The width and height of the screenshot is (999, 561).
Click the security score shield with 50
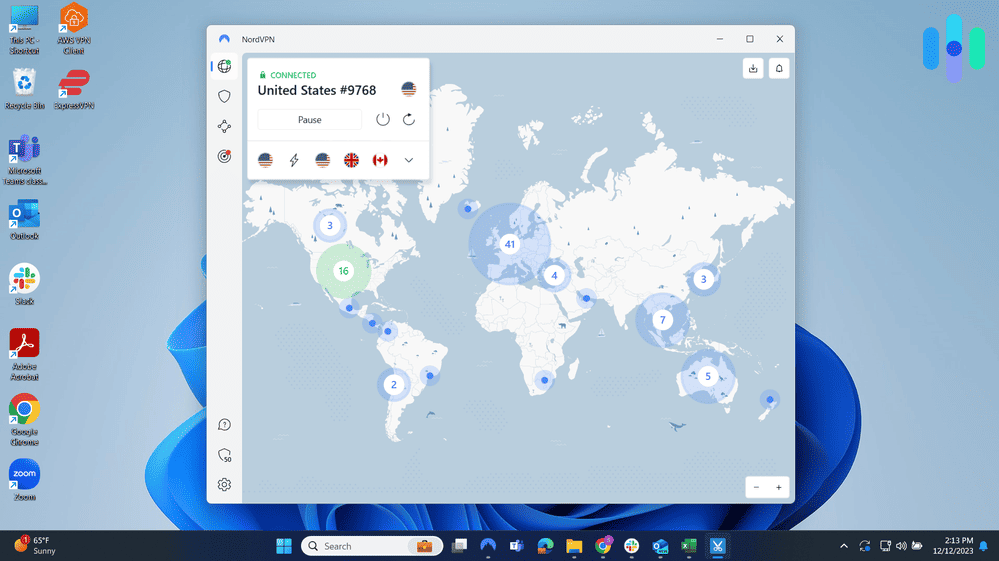(225, 455)
